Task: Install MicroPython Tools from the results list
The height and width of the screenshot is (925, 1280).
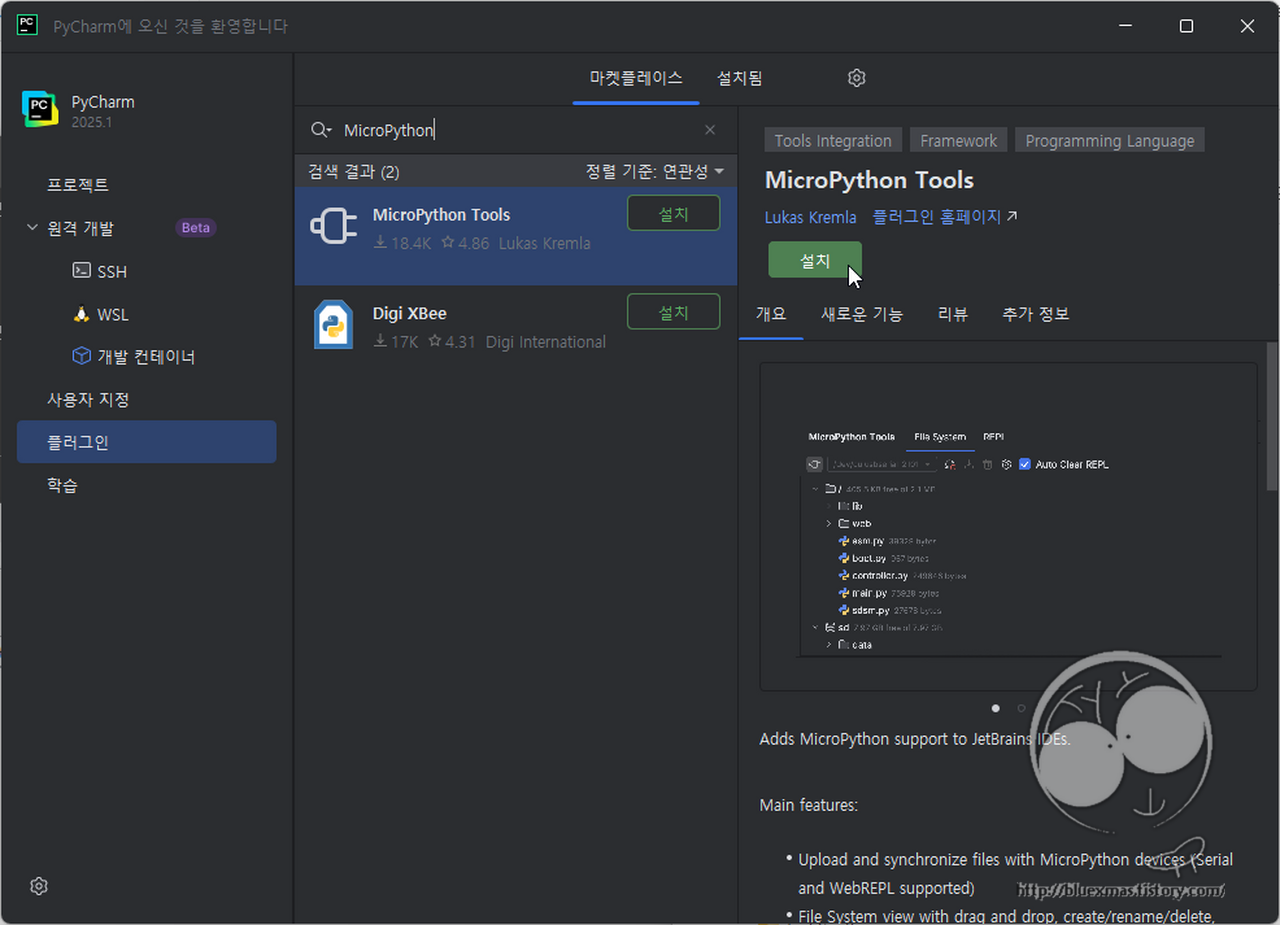Action: tap(673, 214)
